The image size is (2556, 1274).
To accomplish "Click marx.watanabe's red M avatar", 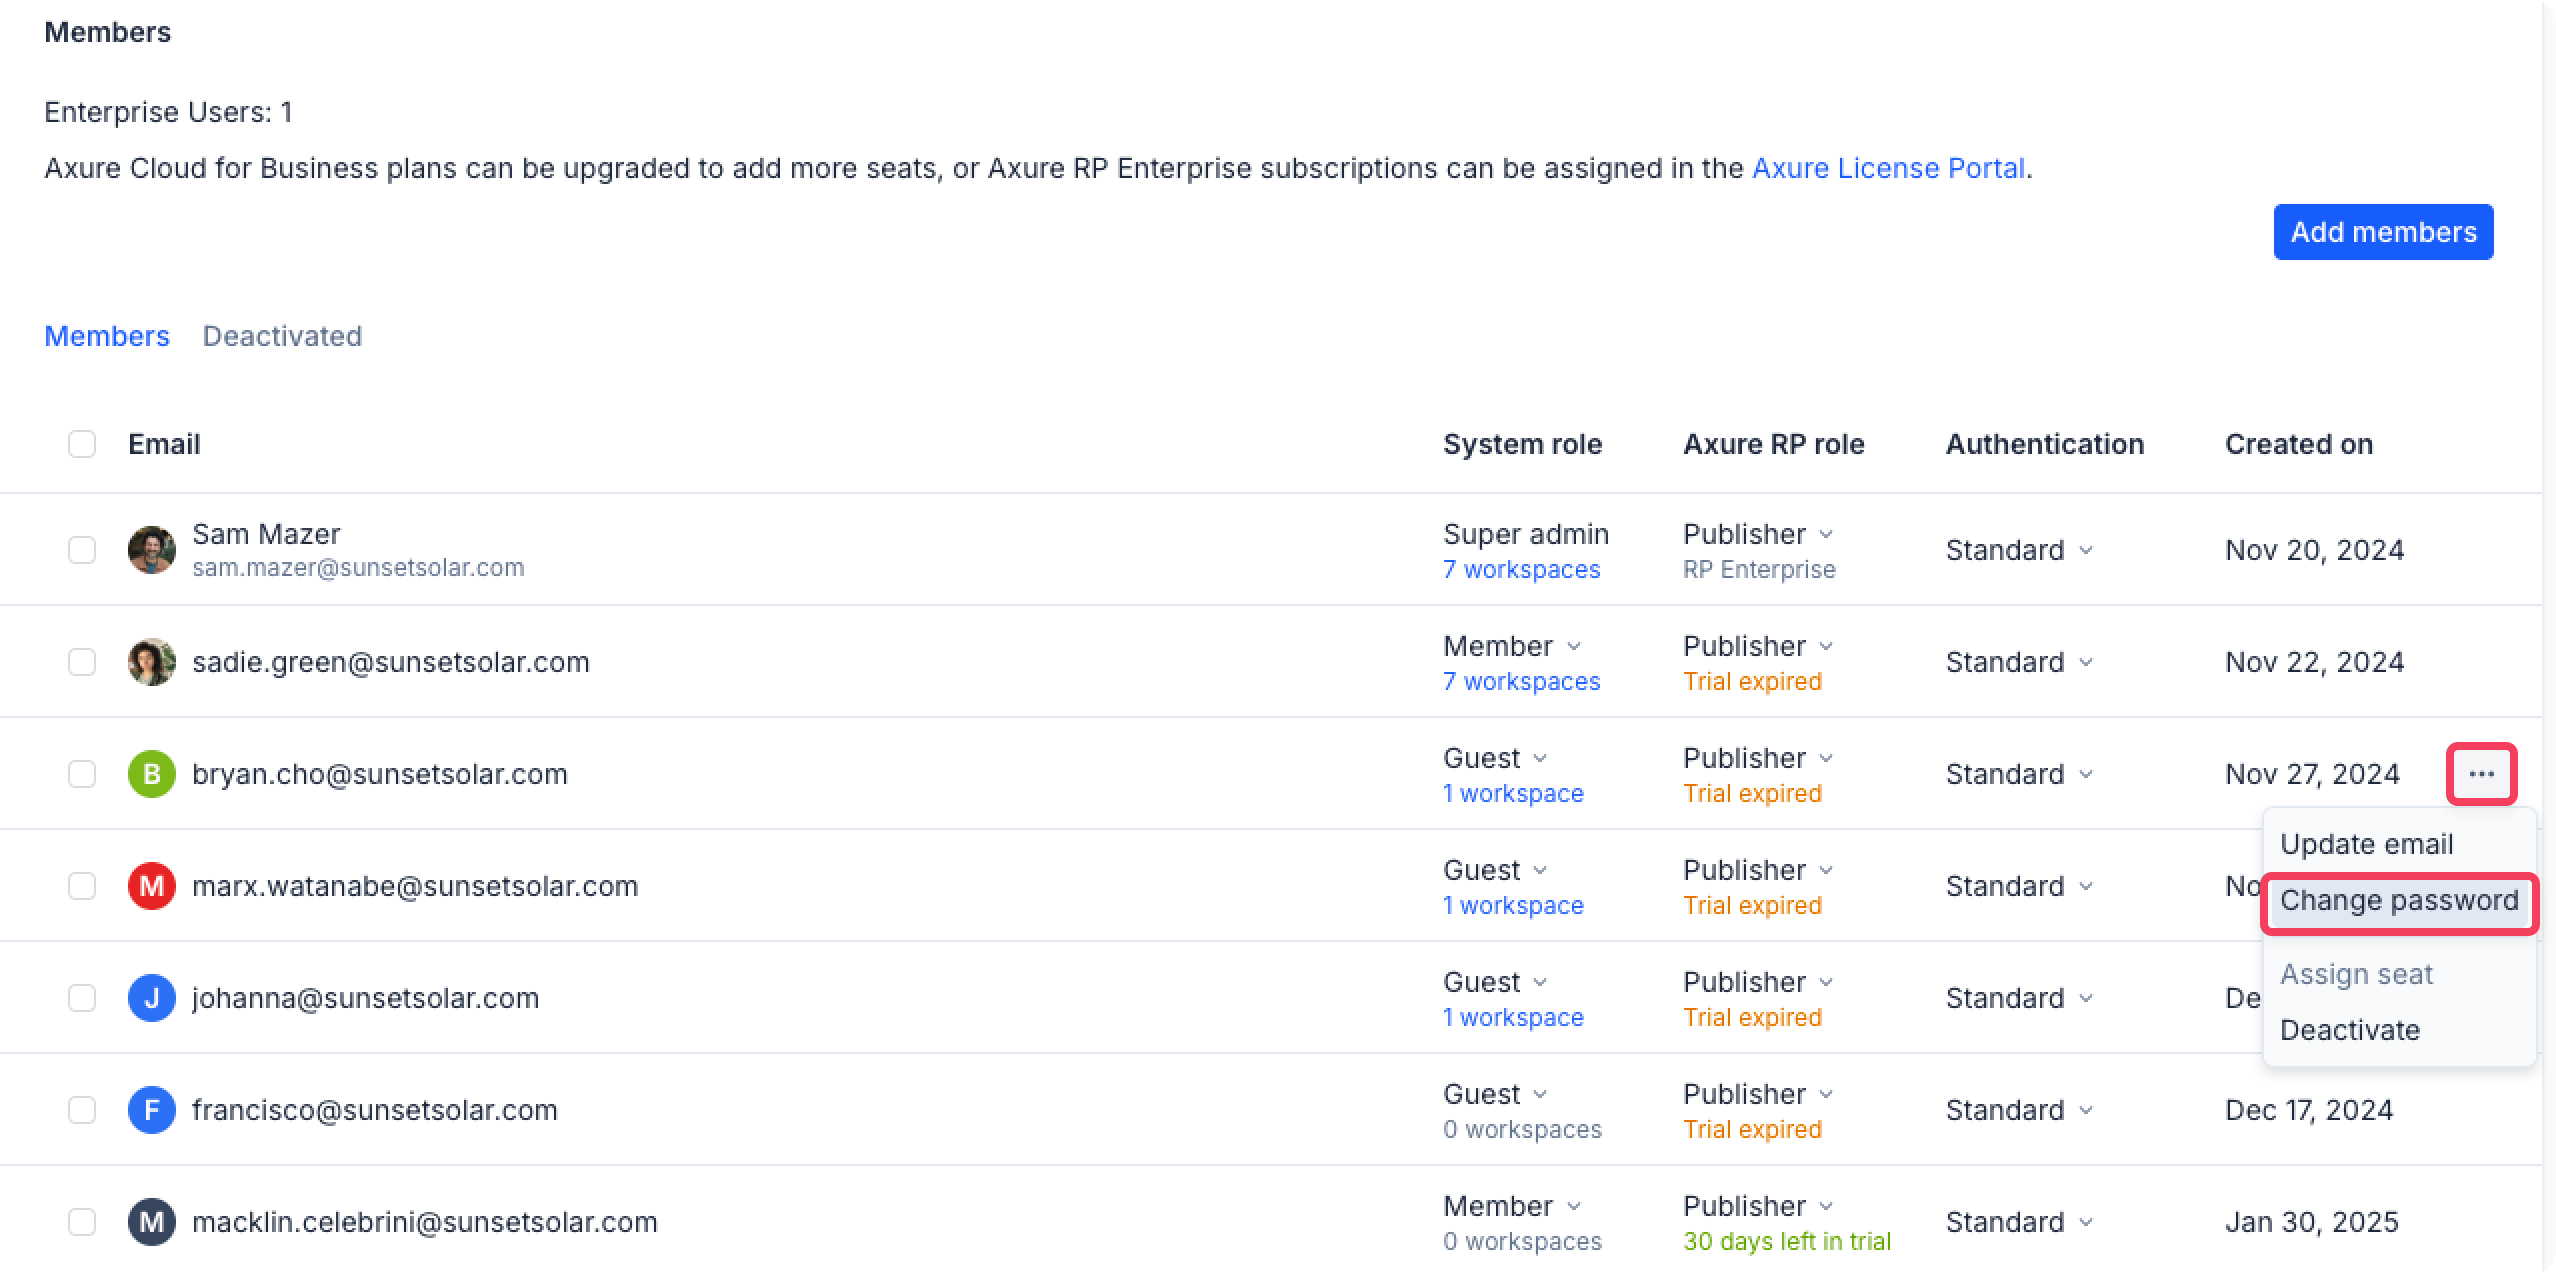I will (x=152, y=886).
